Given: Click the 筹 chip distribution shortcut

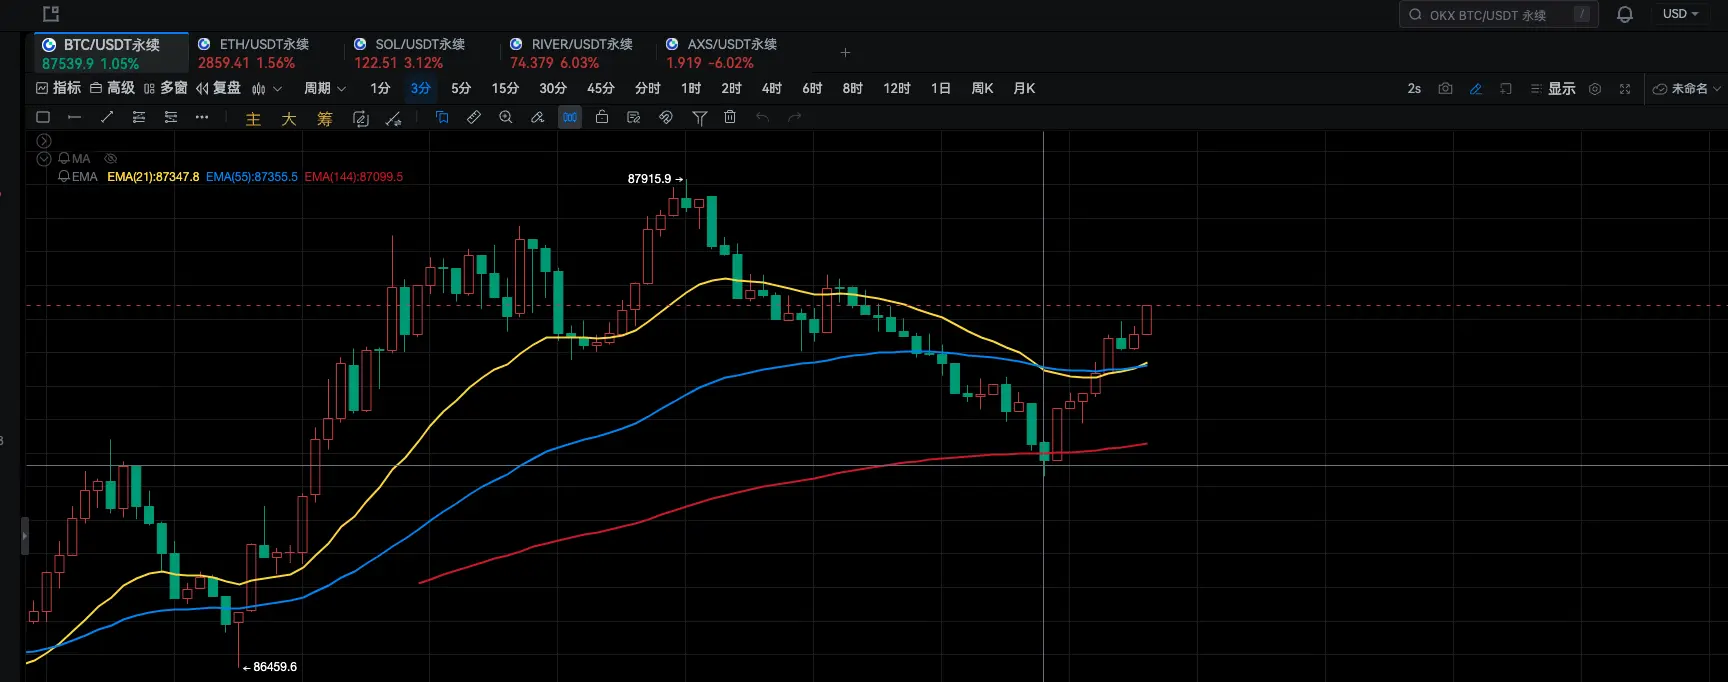Looking at the screenshot, I should pyautogui.click(x=325, y=119).
